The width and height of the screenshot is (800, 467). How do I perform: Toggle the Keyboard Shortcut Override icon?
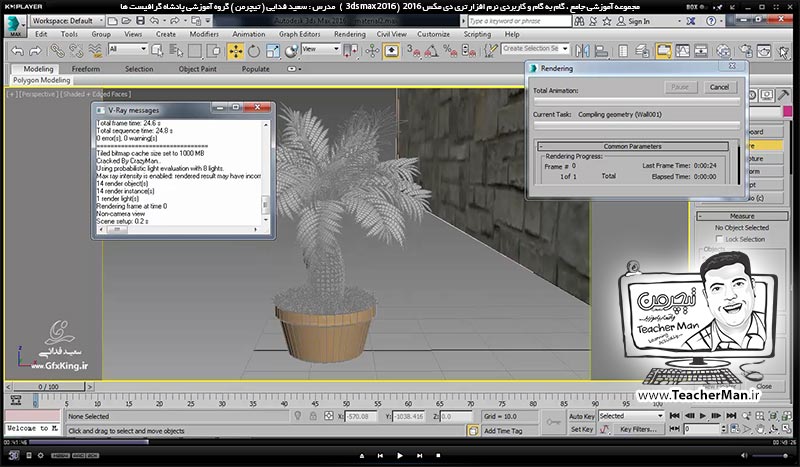391,51
